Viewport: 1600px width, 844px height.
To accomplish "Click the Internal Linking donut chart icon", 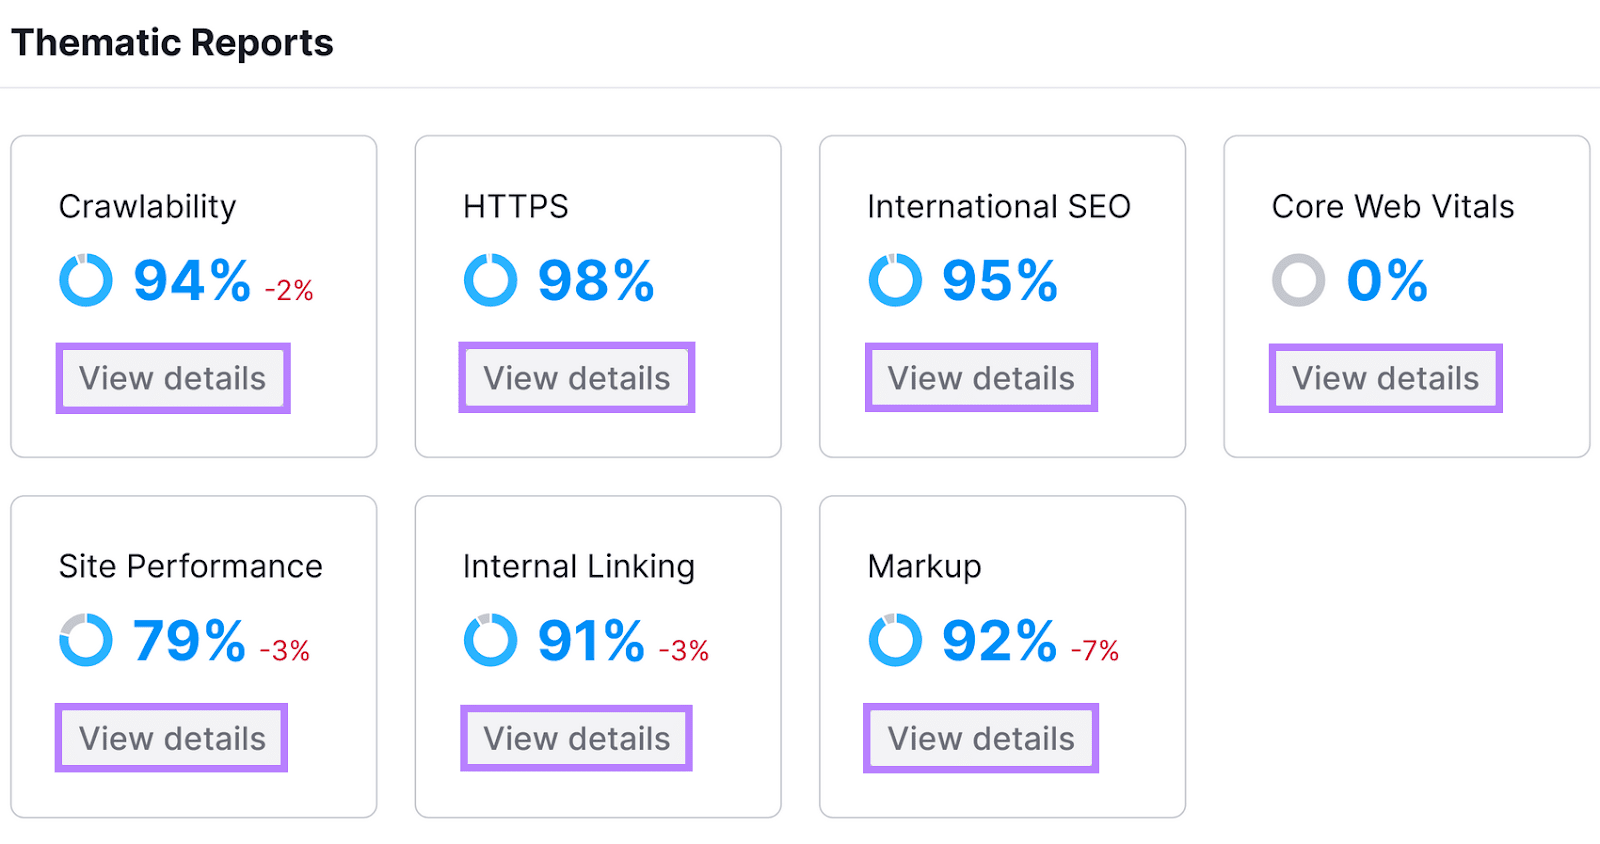I will [490, 640].
